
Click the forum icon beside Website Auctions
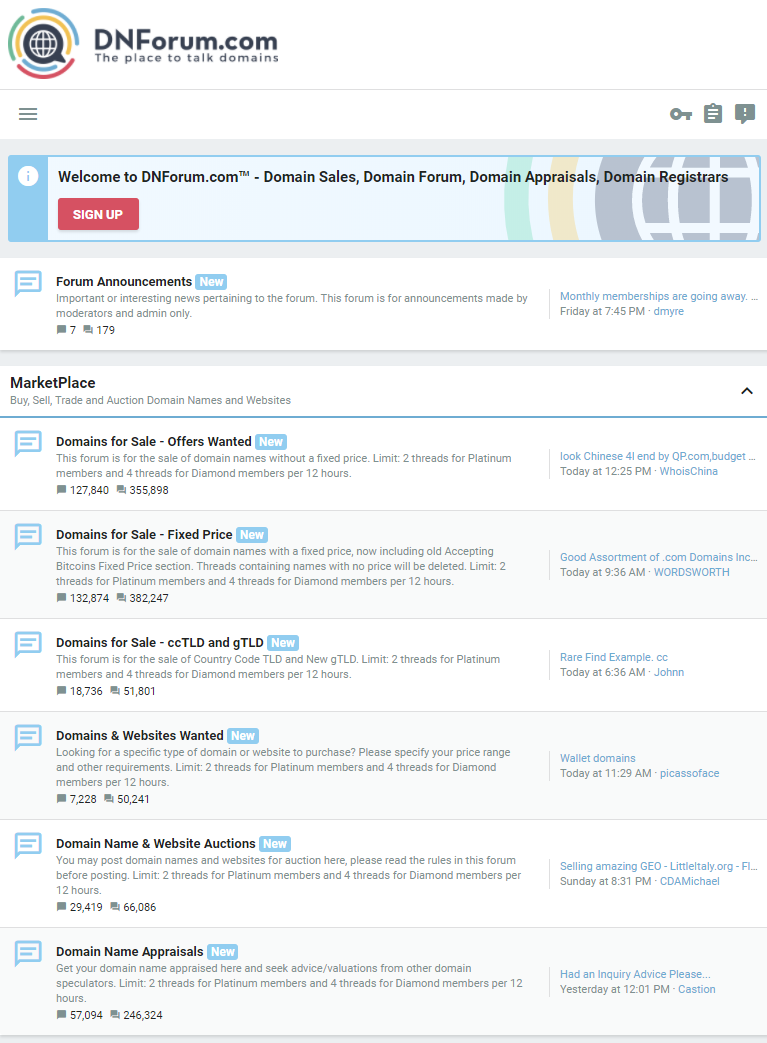29,845
